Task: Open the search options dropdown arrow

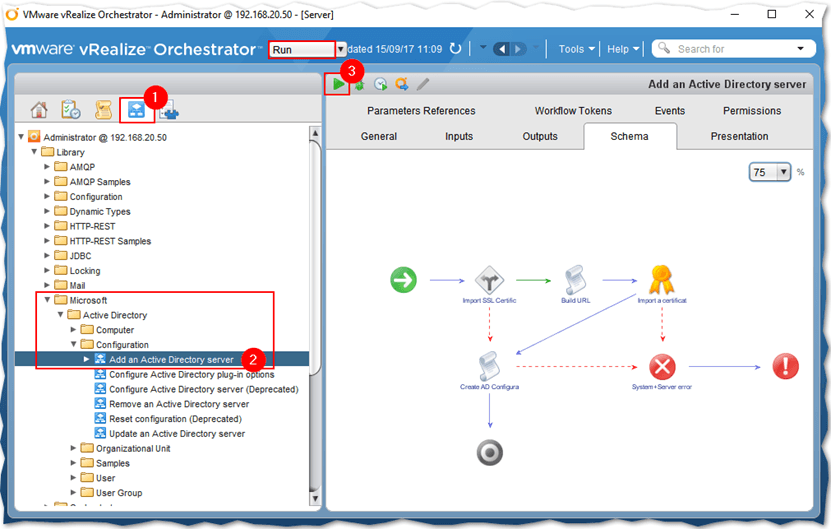Action: [x=800, y=49]
